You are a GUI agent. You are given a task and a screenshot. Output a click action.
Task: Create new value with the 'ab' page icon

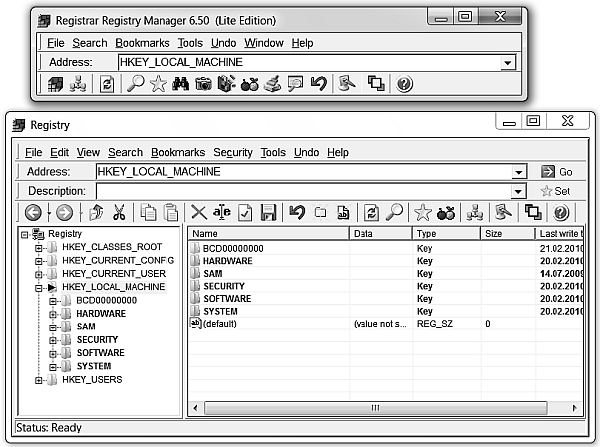pyautogui.click(x=343, y=213)
